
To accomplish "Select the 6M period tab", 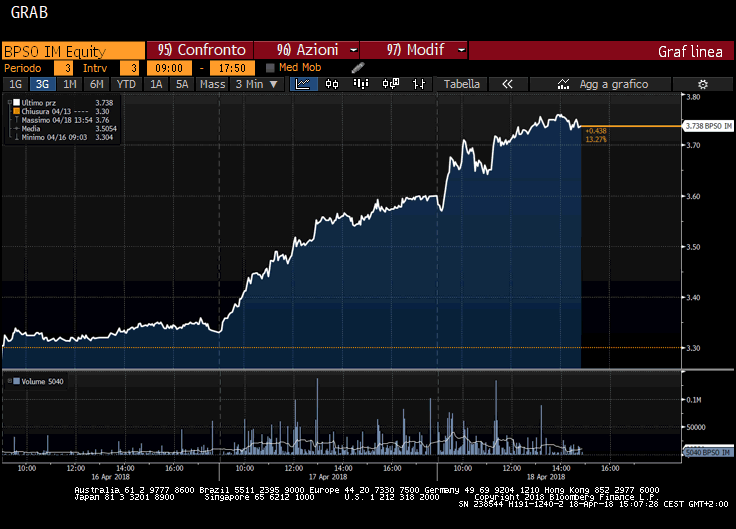I will [x=96, y=84].
